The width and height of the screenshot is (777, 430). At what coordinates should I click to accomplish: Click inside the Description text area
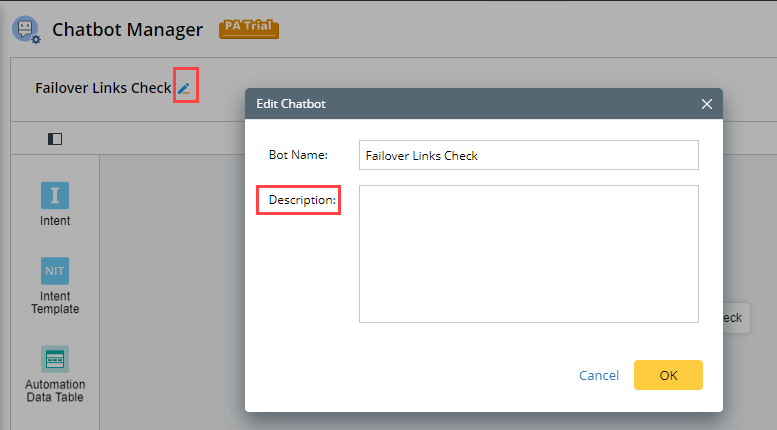pyautogui.click(x=528, y=254)
